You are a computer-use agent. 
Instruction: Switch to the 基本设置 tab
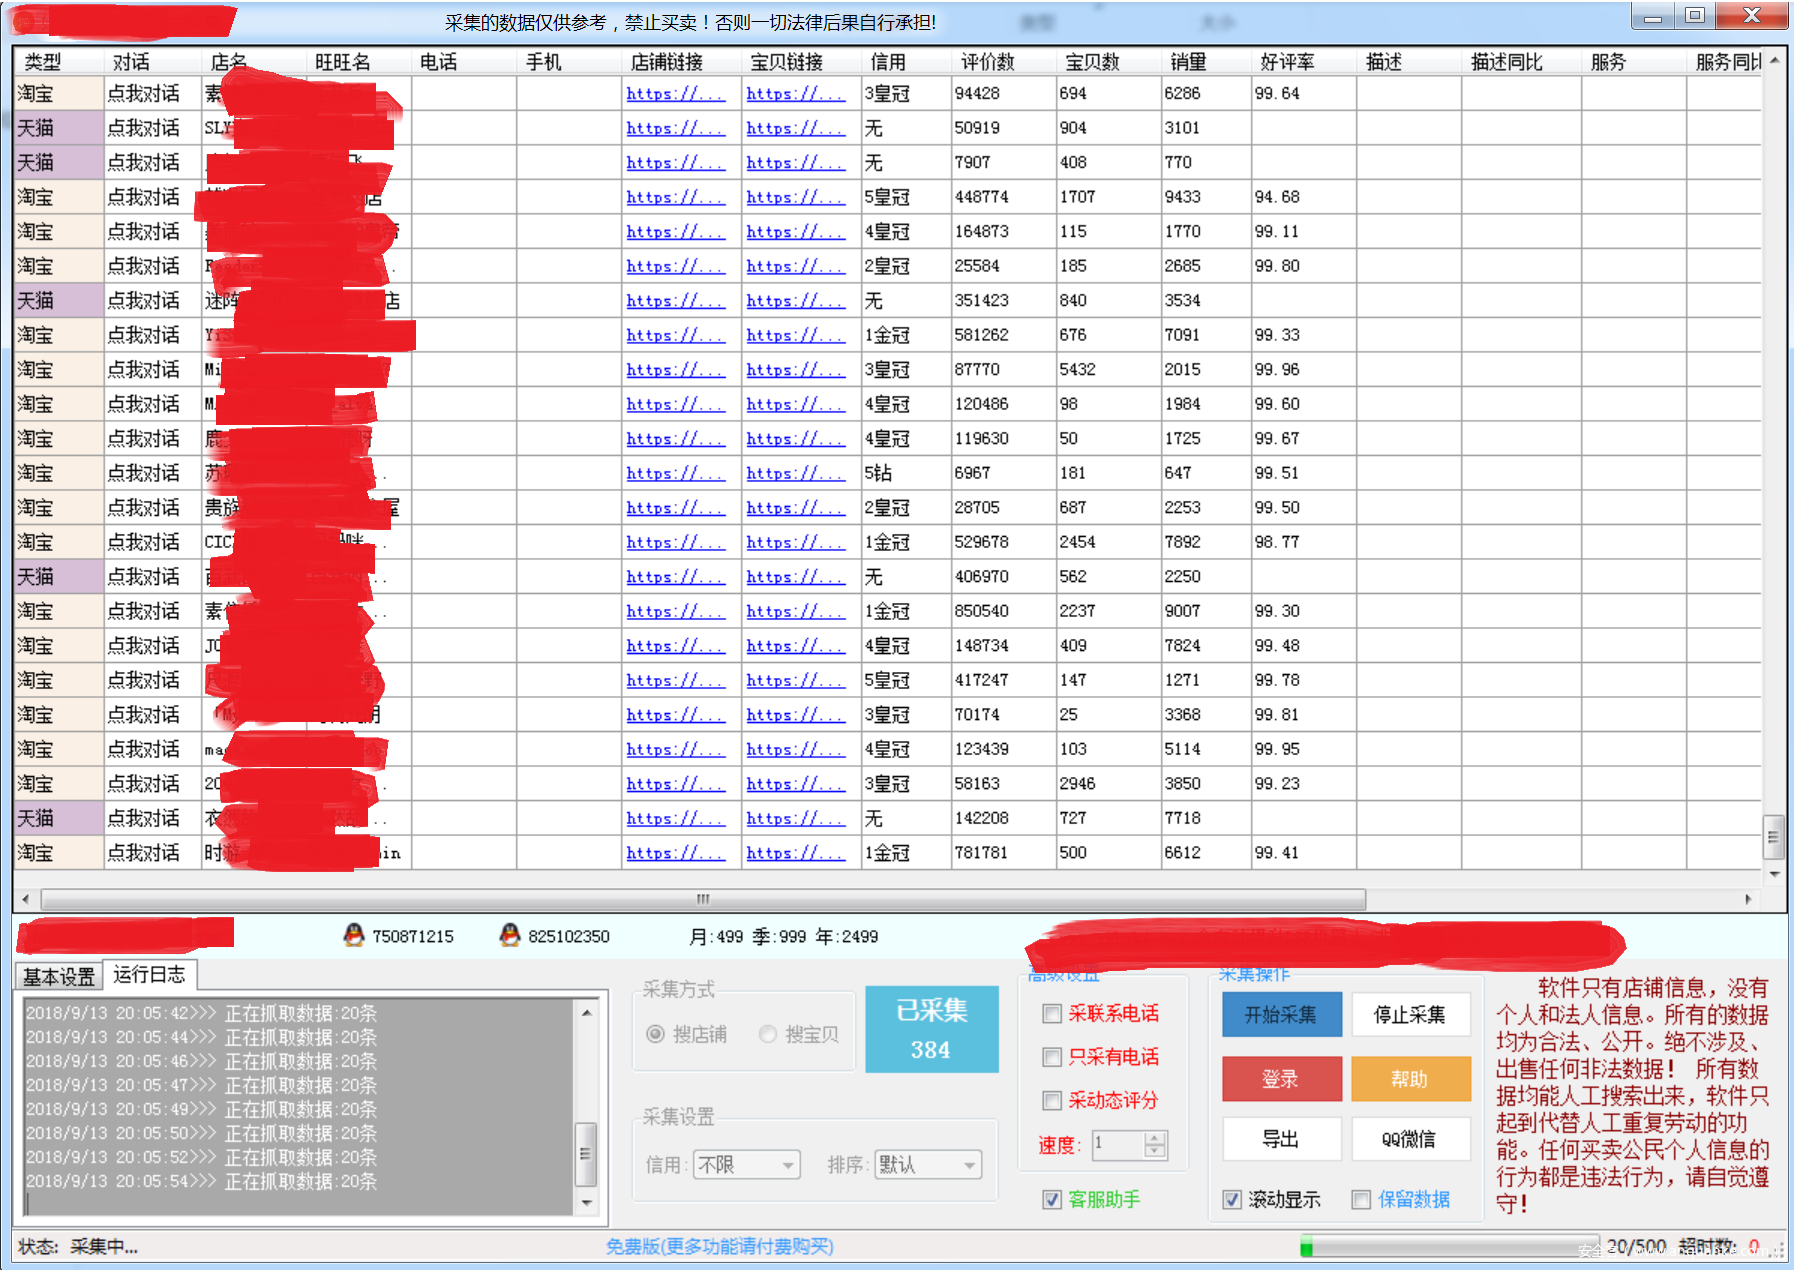coord(59,976)
